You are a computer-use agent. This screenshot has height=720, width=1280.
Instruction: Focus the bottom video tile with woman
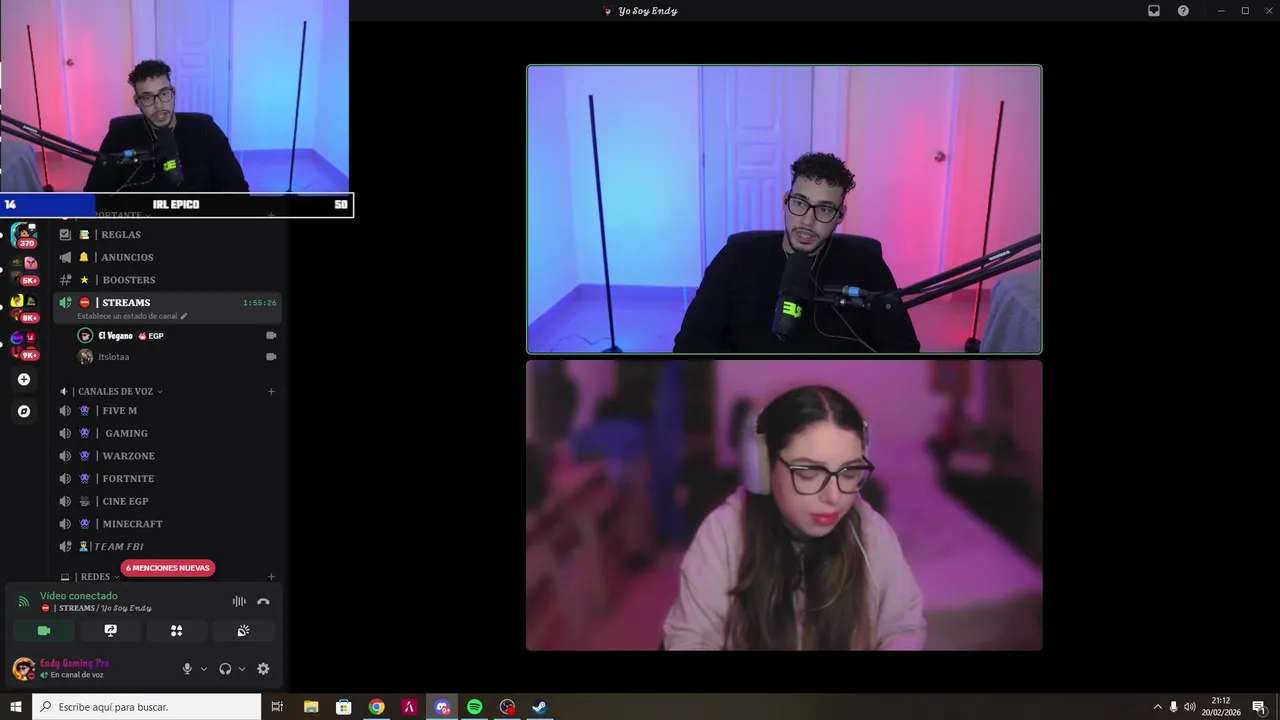[x=784, y=506]
